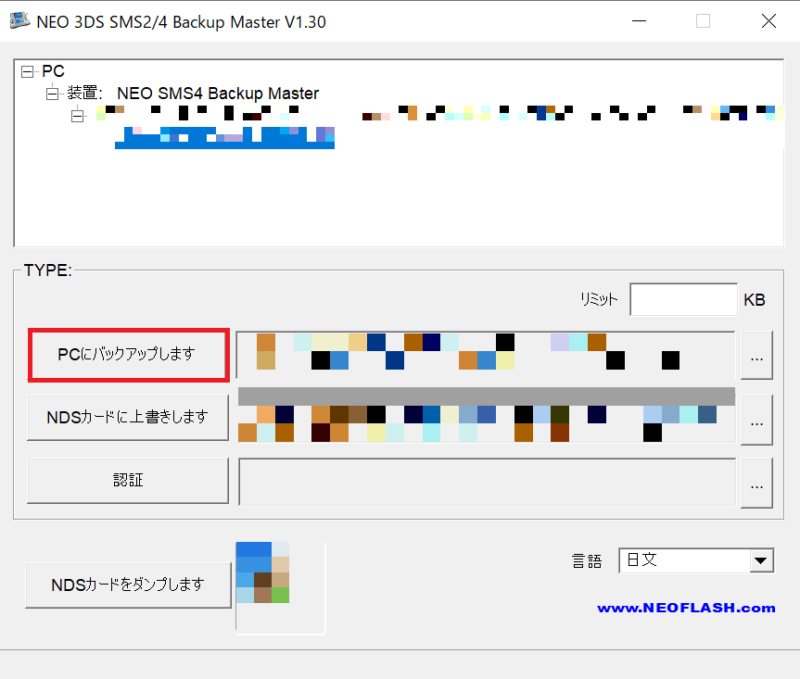Click inside the リミット KB input field

click(x=683, y=299)
